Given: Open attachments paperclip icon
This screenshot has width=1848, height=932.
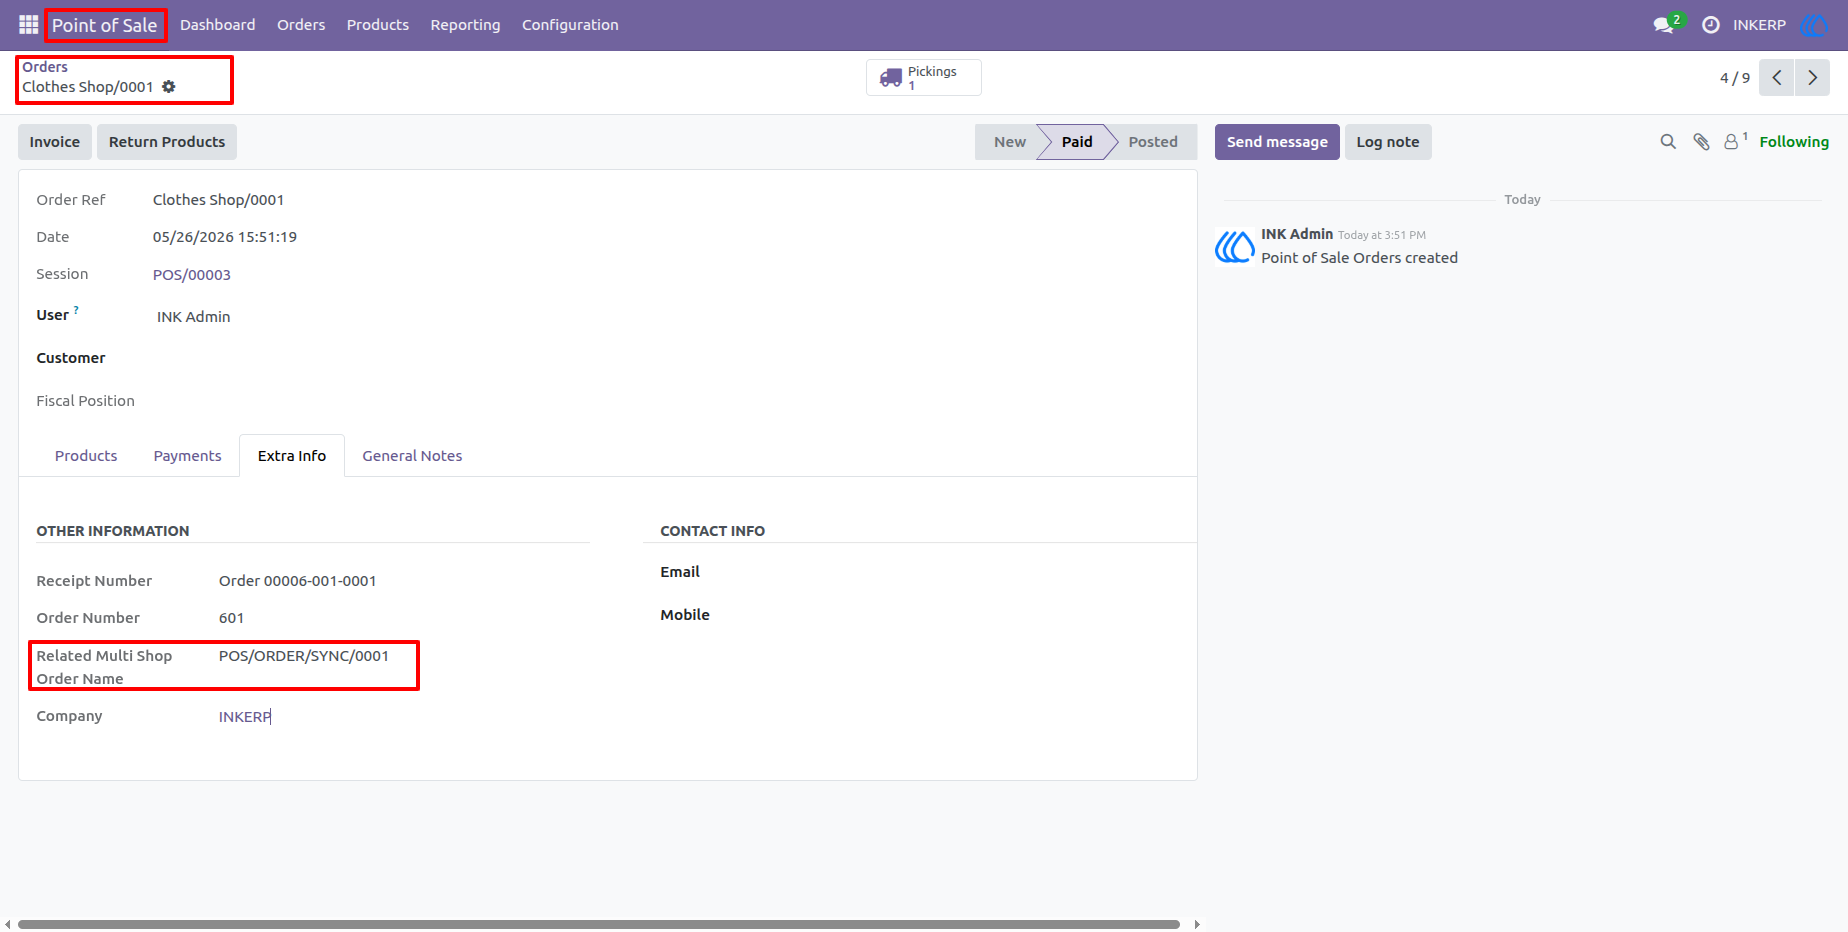Looking at the screenshot, I should pyautogui.click(x=1701, y=142).
